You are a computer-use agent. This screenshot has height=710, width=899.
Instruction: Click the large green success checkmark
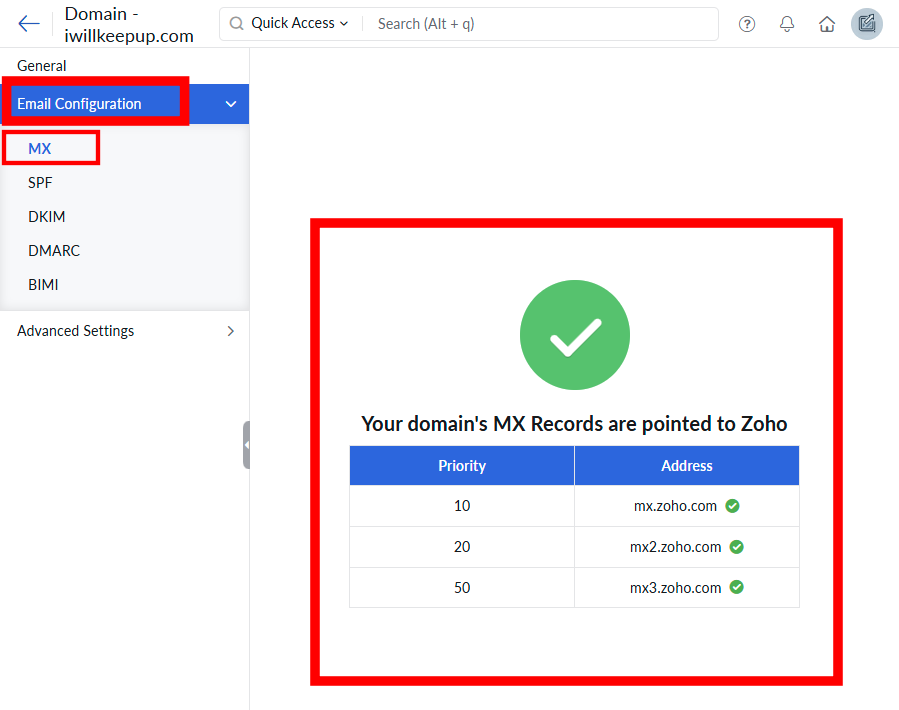click(x=575, y=335)
